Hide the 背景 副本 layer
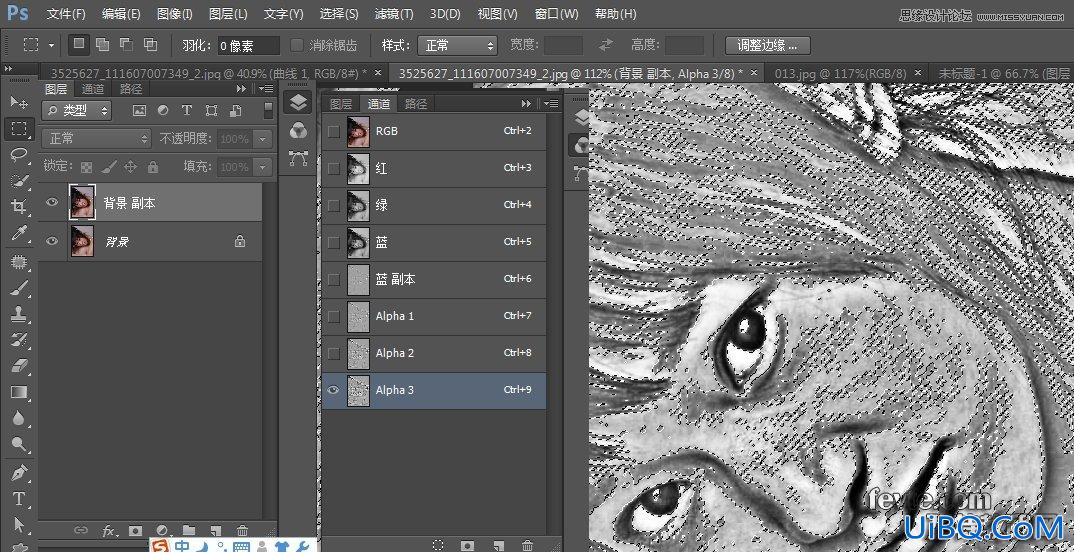 pyautogui.click(x=52, y=202)
